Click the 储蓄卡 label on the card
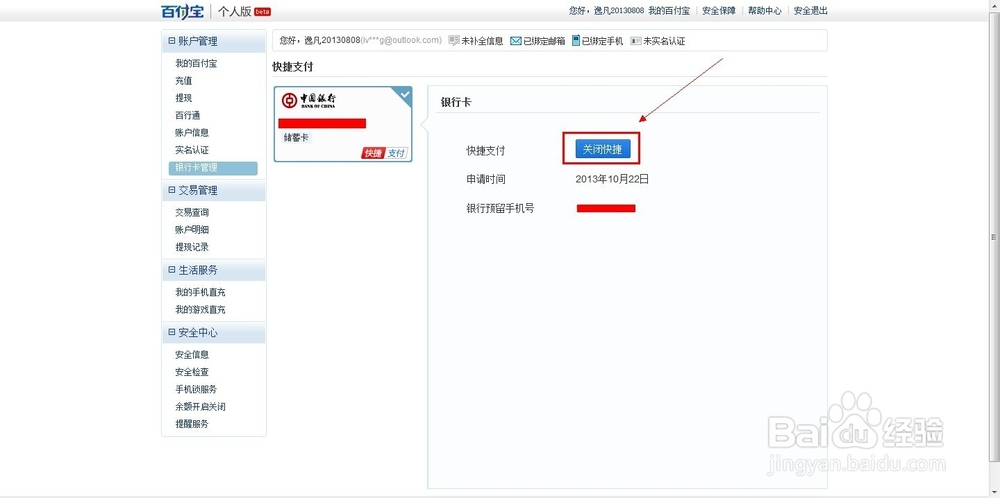1000x498 pixels. pyautogui.click(x=296, y=137)
